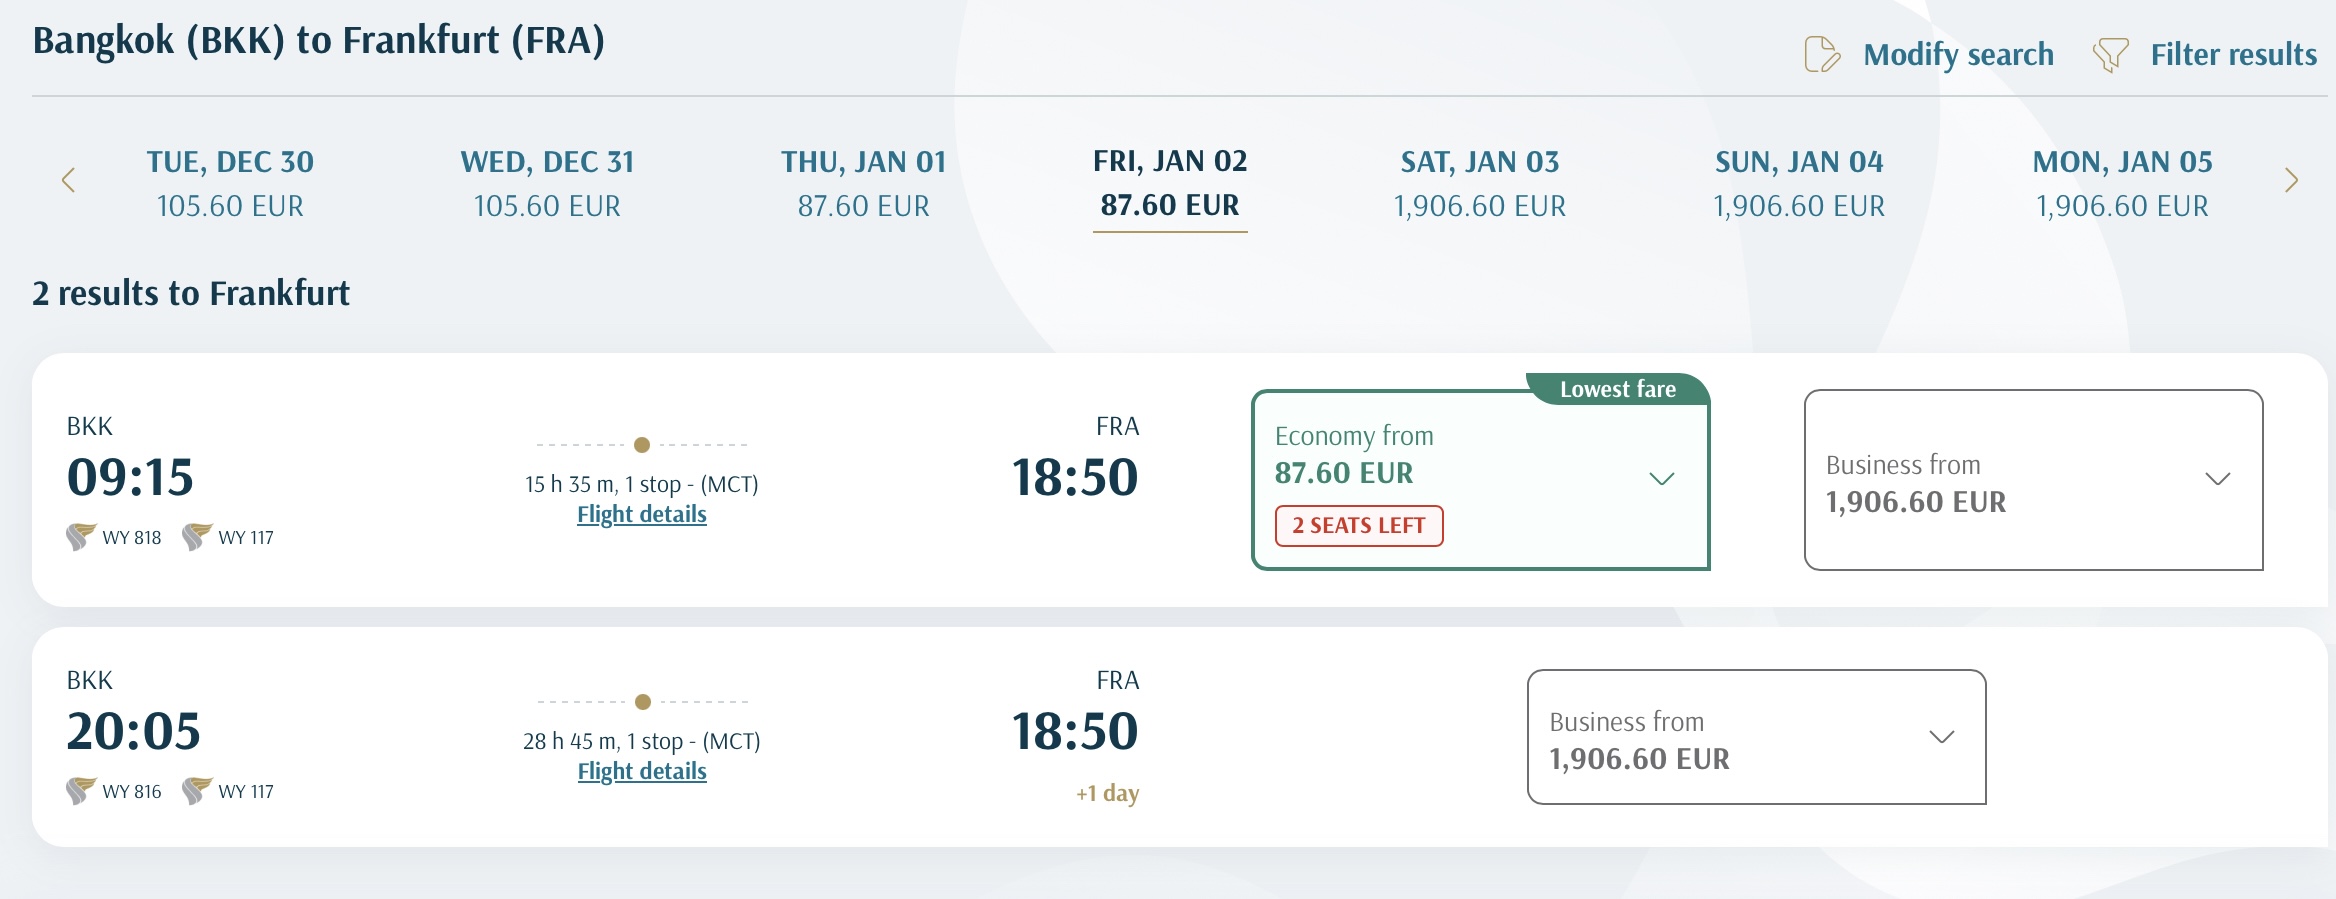The width and height of the screenshot is (2336, 899).
Task: Open Flight details for 20:05 departure
Action: [x=642, y=771]
